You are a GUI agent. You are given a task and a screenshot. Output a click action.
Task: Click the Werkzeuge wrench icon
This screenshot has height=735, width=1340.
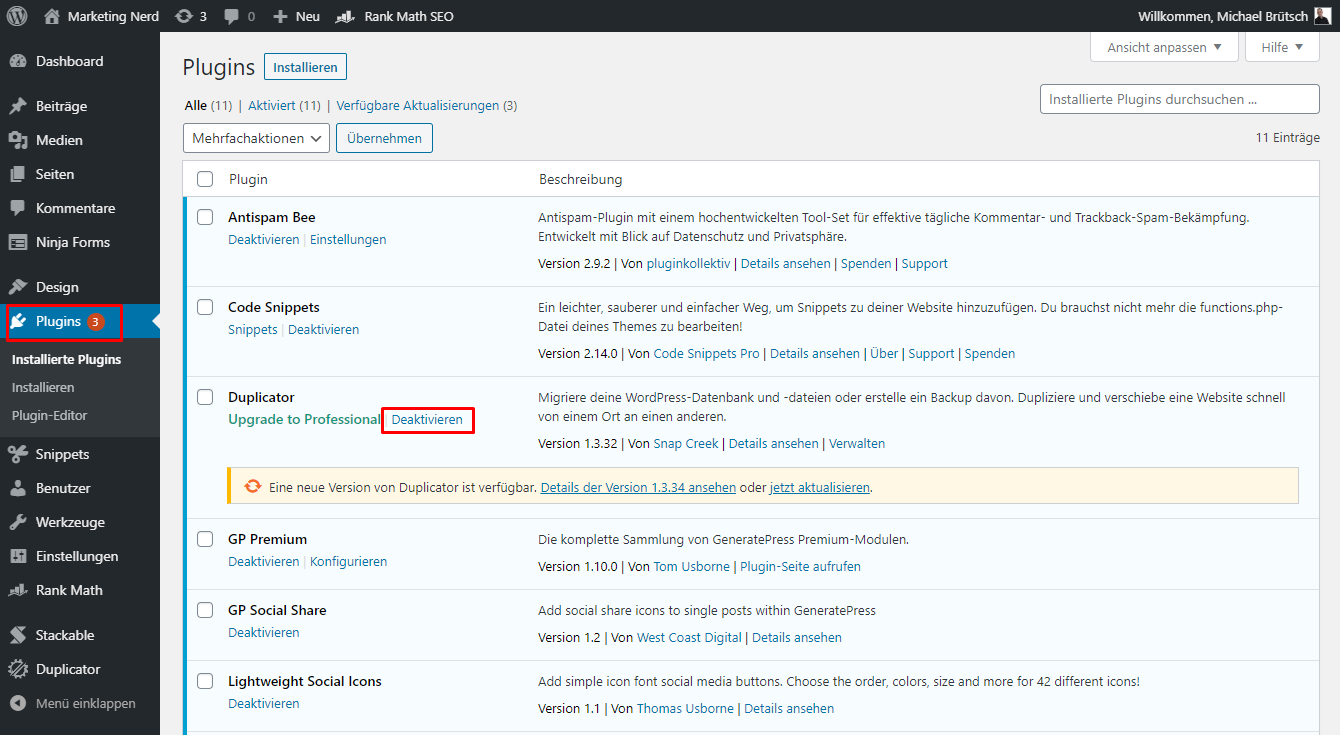coord(18,522)
